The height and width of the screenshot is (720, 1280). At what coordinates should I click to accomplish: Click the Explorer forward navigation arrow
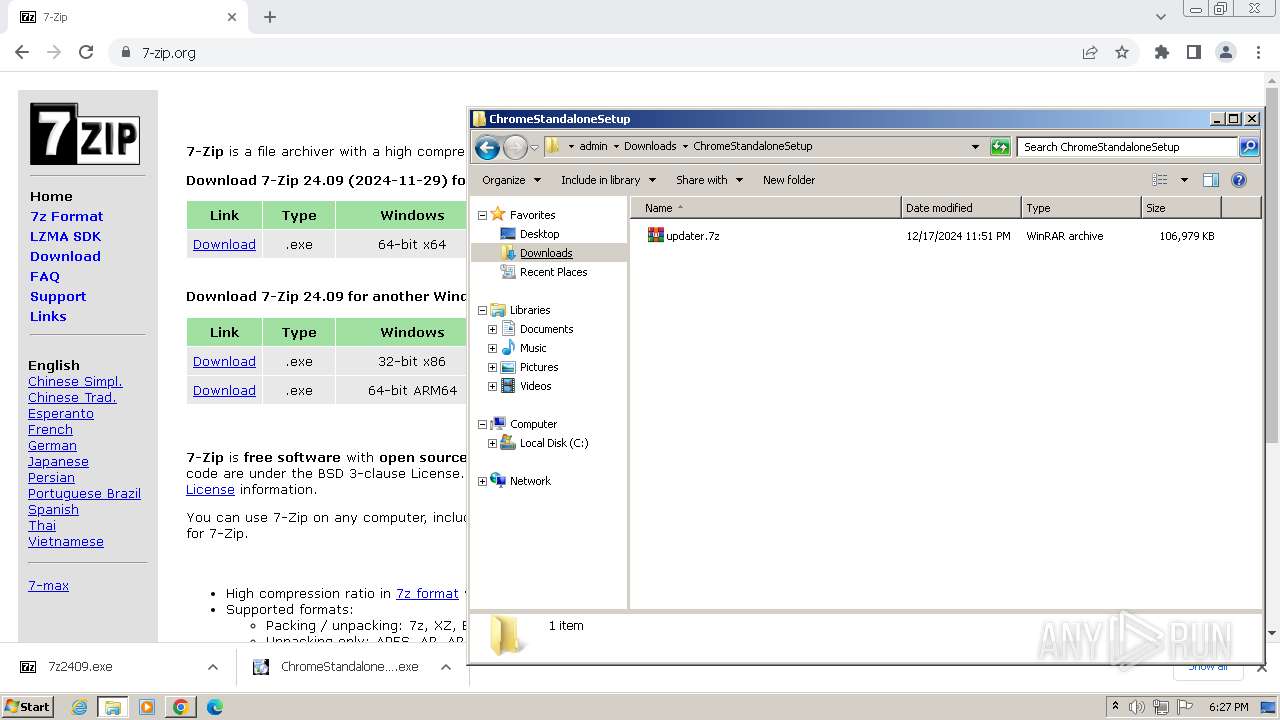(x=515, y=148)
